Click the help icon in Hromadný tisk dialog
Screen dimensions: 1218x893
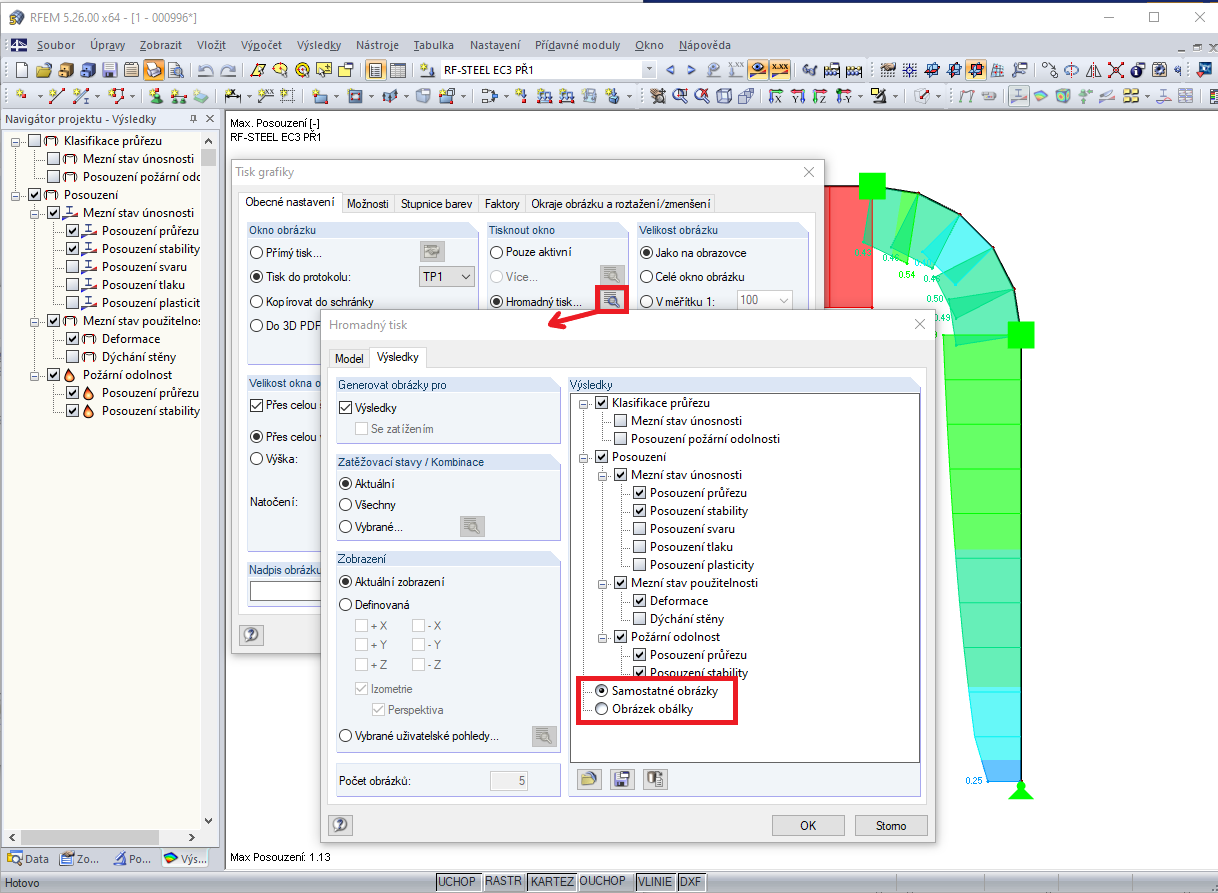(x=340, y=825)
